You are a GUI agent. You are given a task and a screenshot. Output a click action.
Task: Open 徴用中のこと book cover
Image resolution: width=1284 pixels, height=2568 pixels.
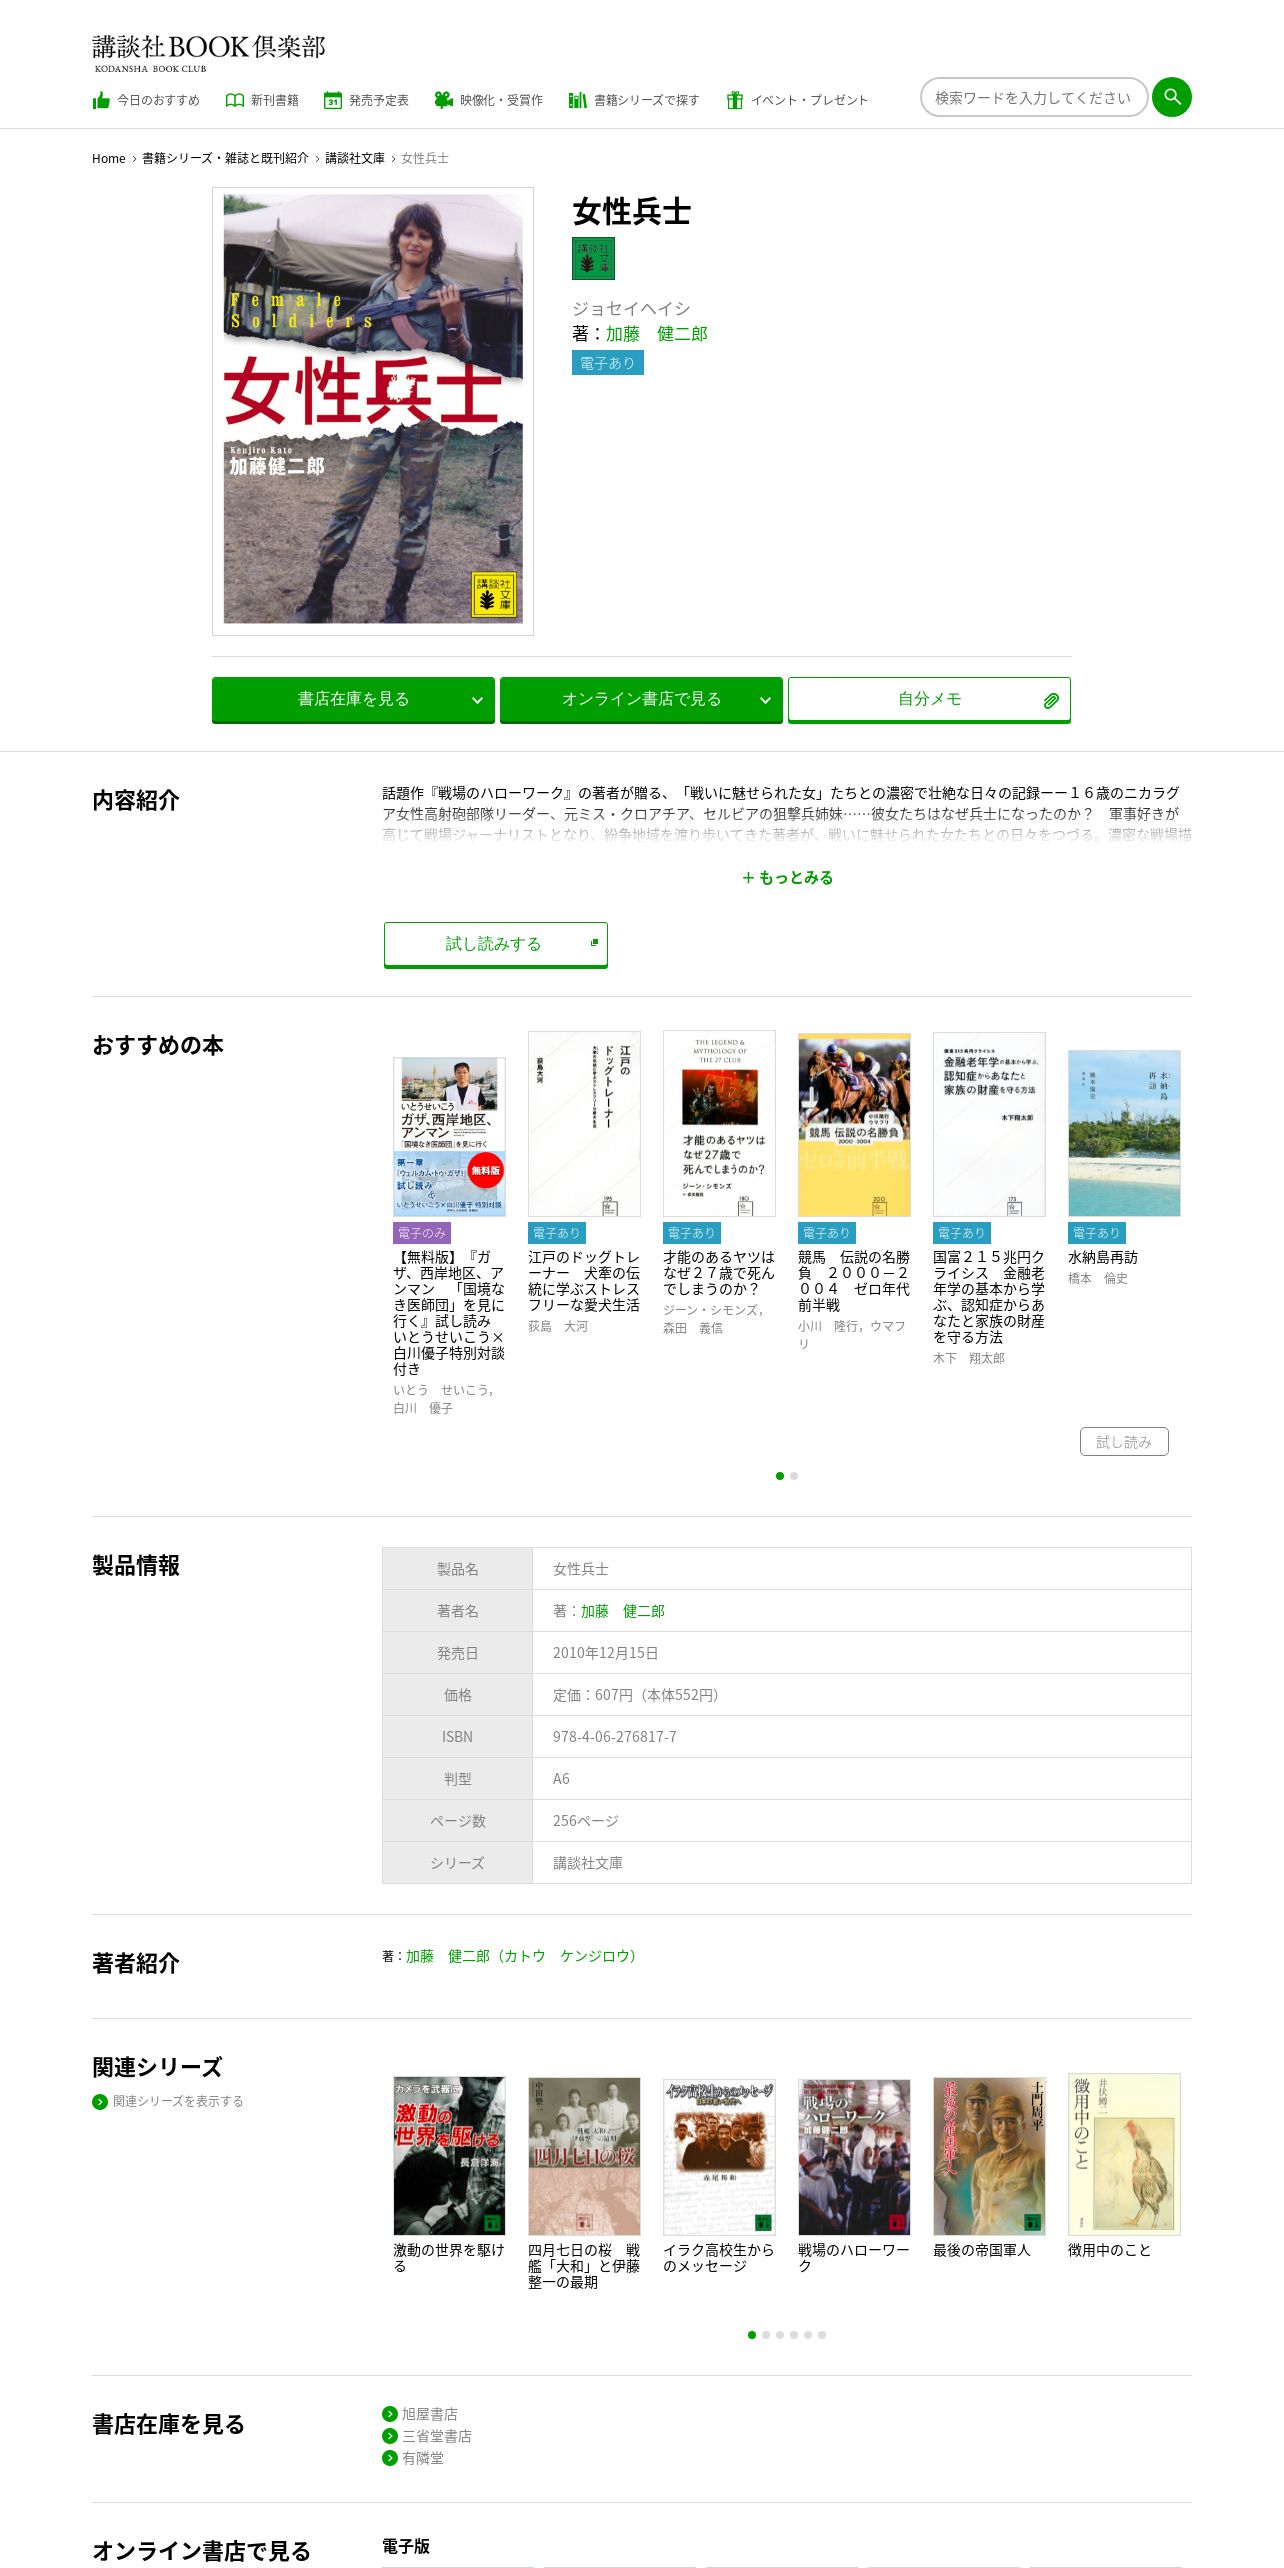(x=1124, y=2154)
